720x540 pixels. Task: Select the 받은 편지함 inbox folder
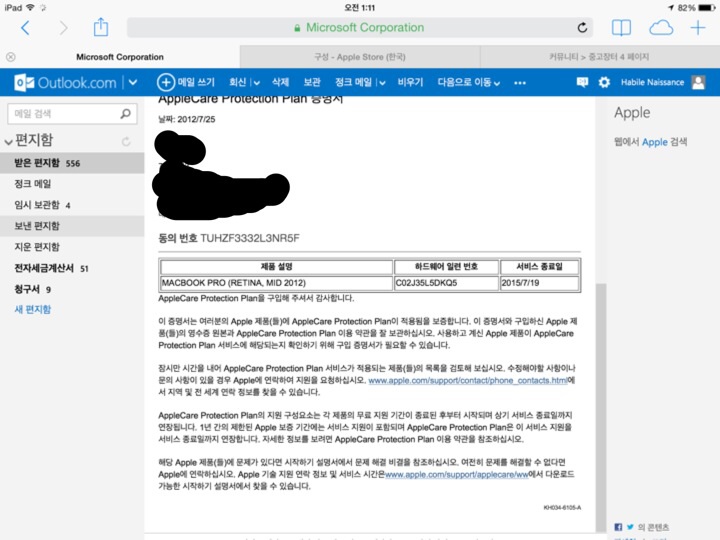(x=37, y=162)
